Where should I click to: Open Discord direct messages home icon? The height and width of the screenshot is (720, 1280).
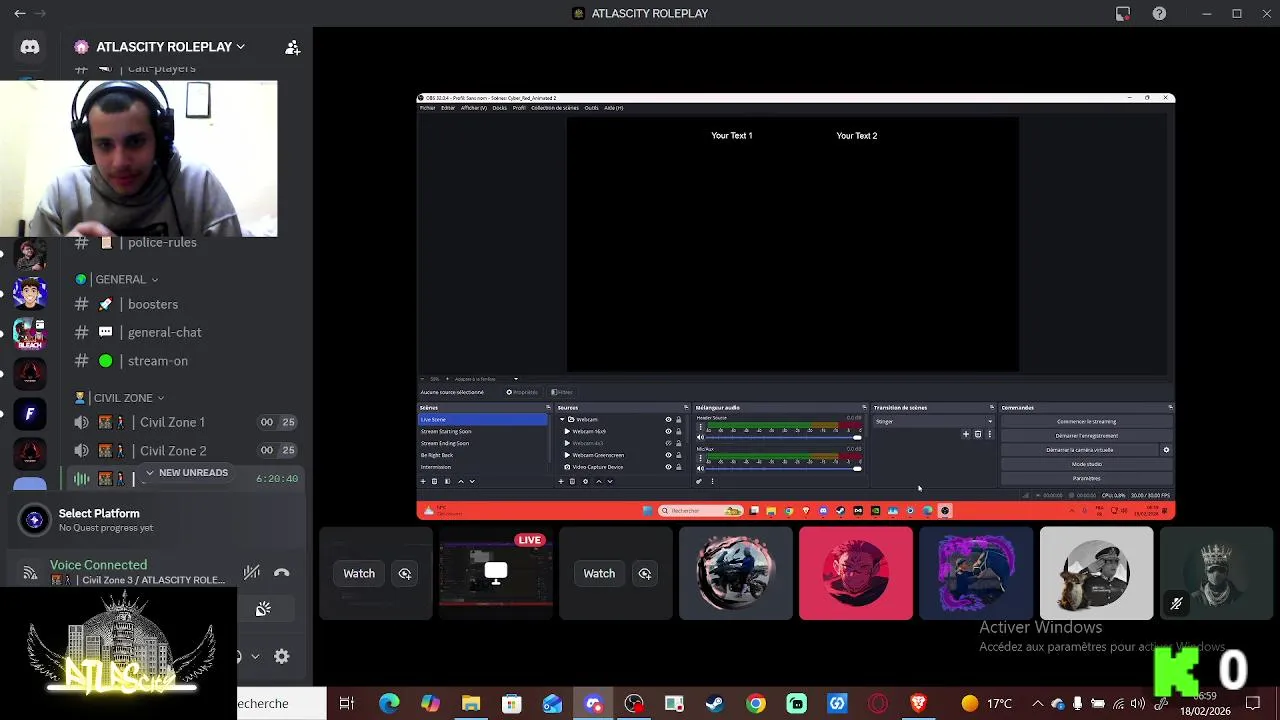30,47
